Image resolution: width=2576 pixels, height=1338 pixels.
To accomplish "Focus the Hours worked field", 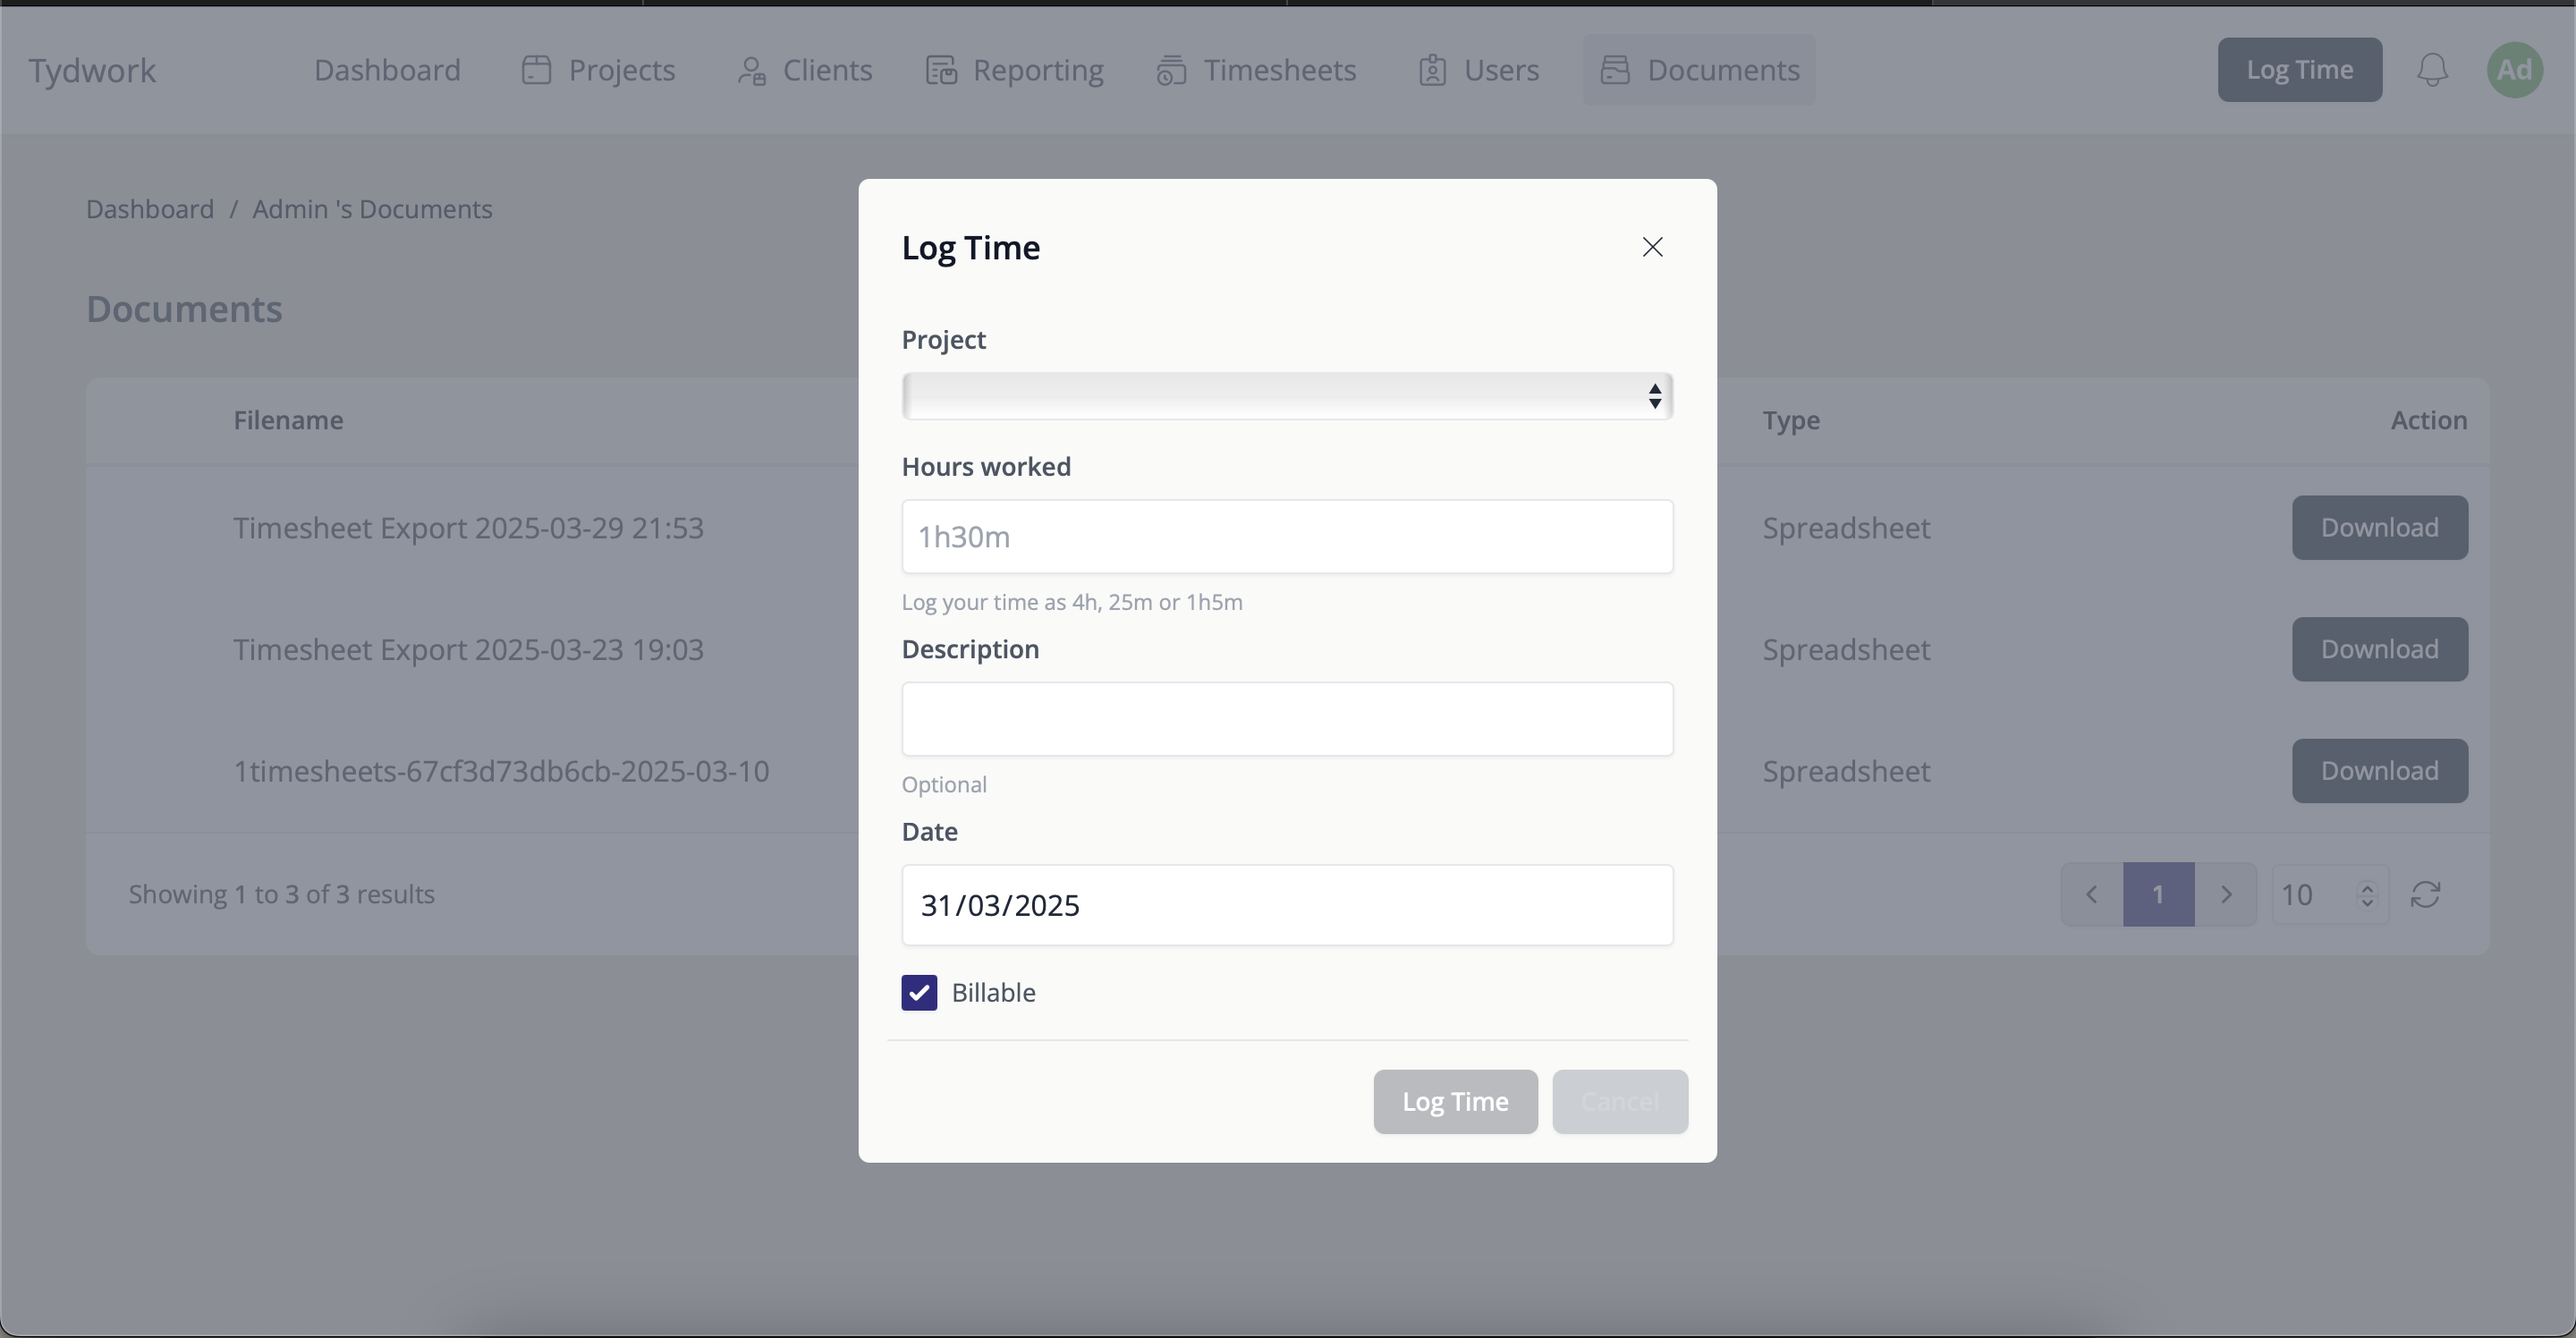I will click(1287, 537).
